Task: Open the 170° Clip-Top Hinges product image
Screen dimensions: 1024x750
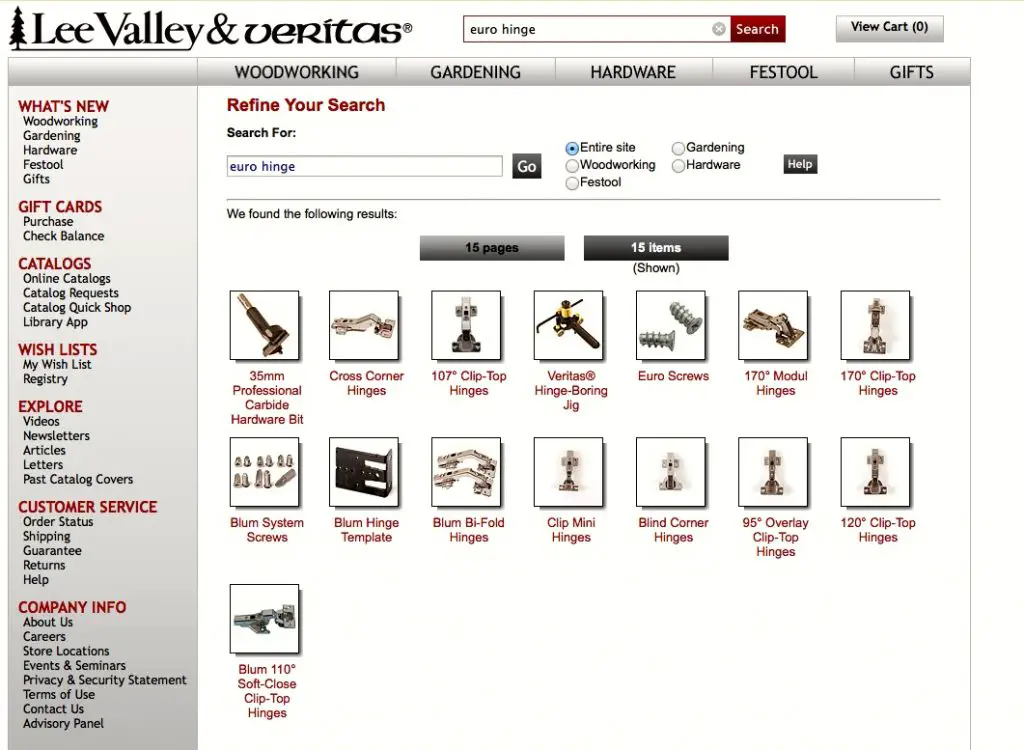Action: click(x=875, y=325)
